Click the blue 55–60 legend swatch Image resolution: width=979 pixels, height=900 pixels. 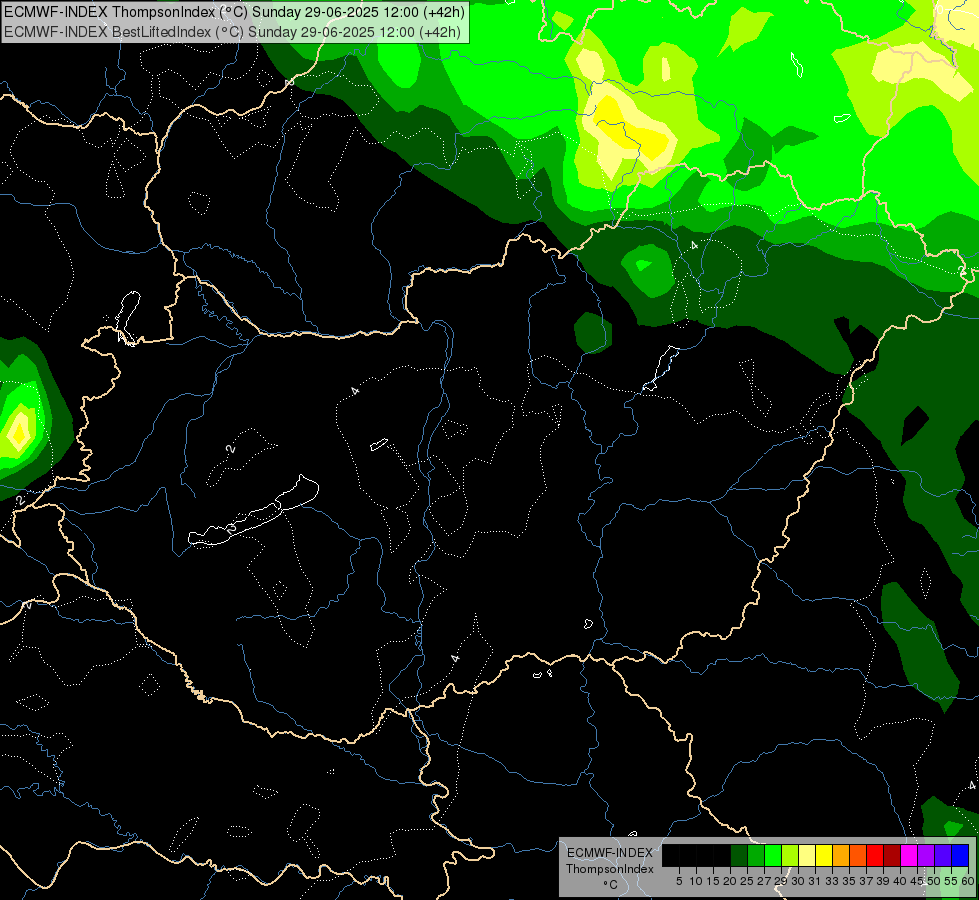coord(960,855)
